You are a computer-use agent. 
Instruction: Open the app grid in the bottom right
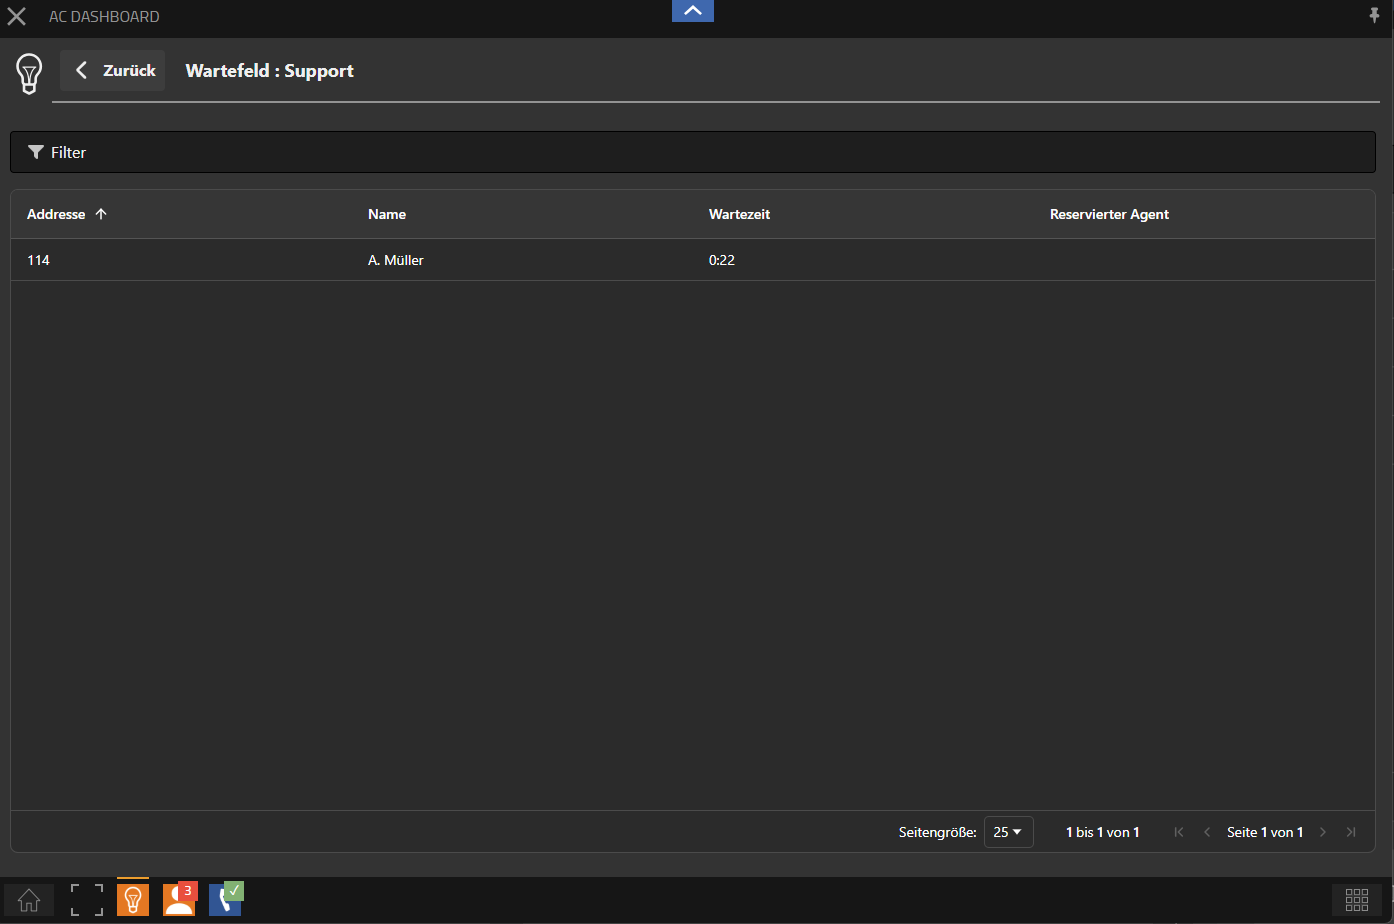click(1356, 900)
